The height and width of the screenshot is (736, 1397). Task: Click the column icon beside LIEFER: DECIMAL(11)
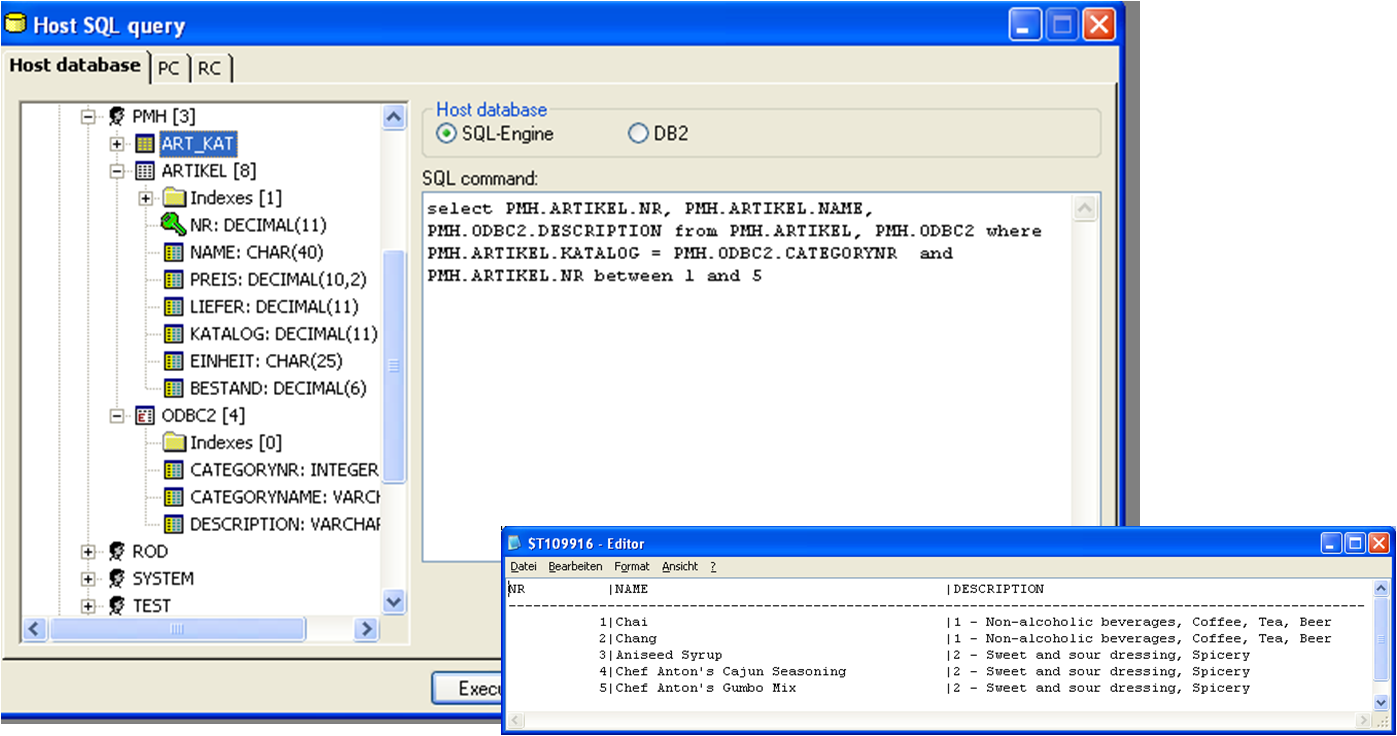pos(173,306)
